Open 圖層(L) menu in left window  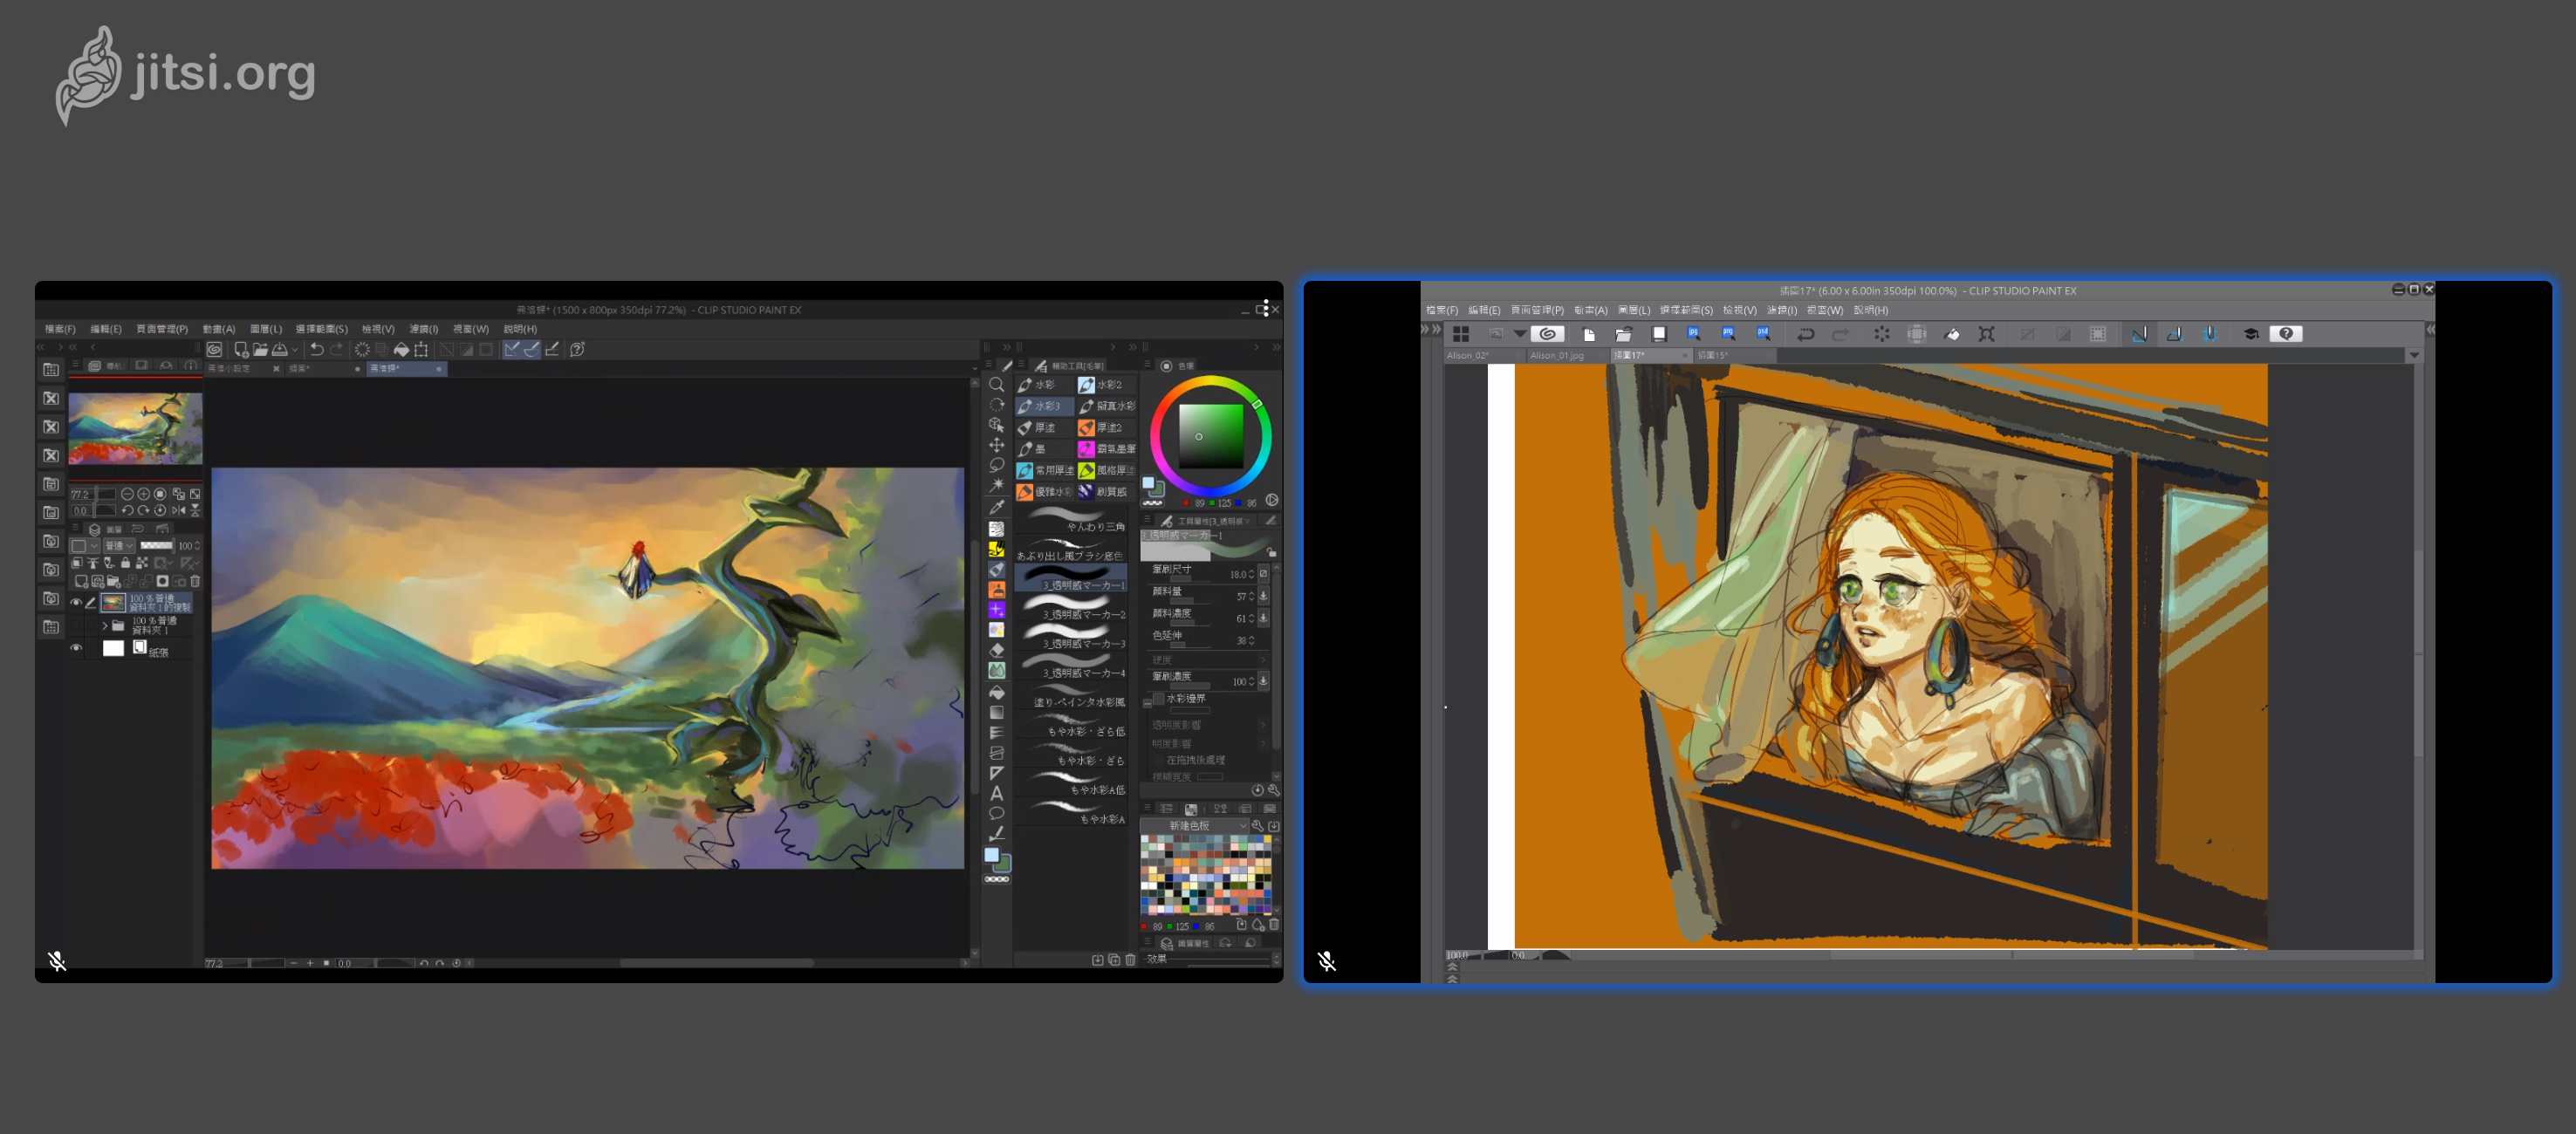pos(266,329)
